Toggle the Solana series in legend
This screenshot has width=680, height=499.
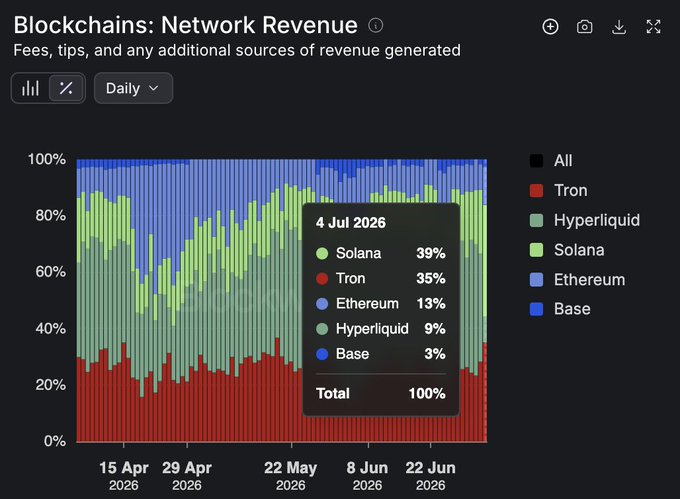pos(567,250)
